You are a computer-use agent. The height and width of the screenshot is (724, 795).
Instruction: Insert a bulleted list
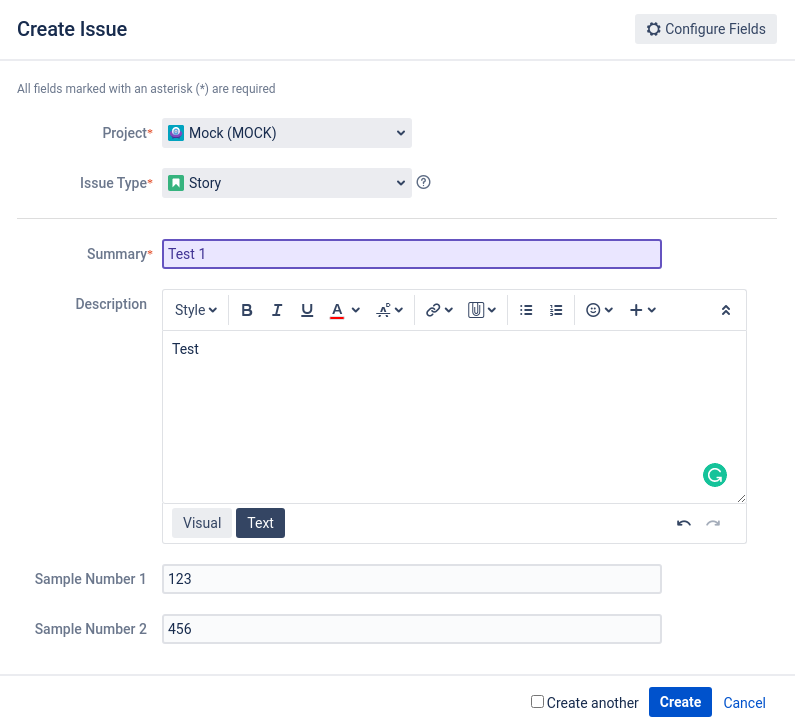point(526,310)
